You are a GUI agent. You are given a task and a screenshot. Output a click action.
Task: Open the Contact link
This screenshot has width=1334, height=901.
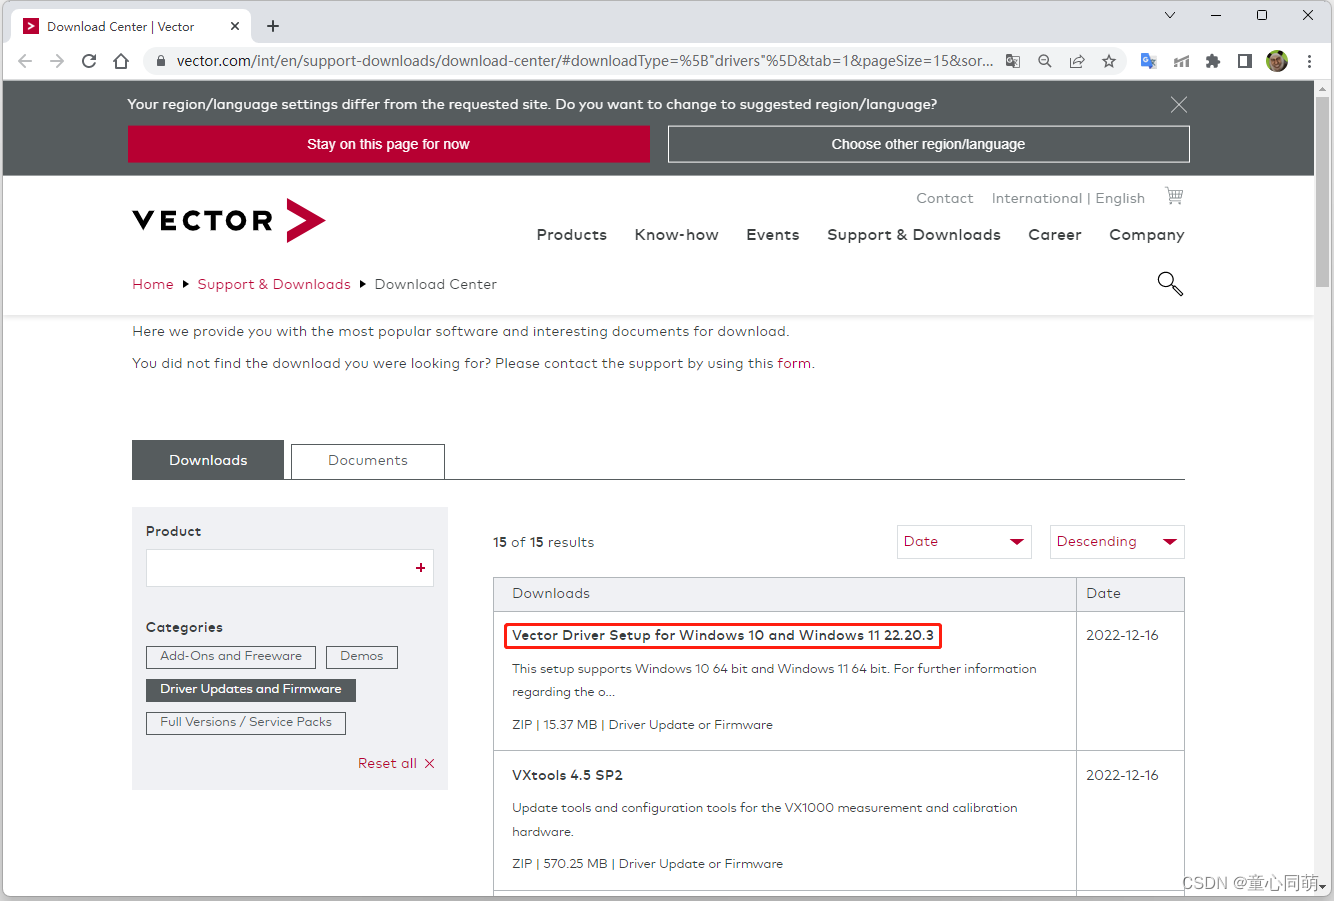tap(945, 198)
